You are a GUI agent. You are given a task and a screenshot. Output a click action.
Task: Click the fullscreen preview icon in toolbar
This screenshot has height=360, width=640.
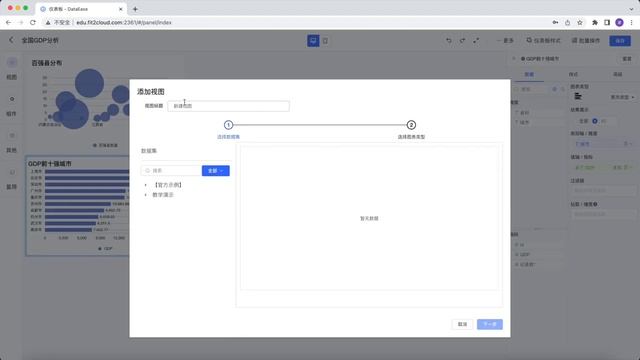476,40
